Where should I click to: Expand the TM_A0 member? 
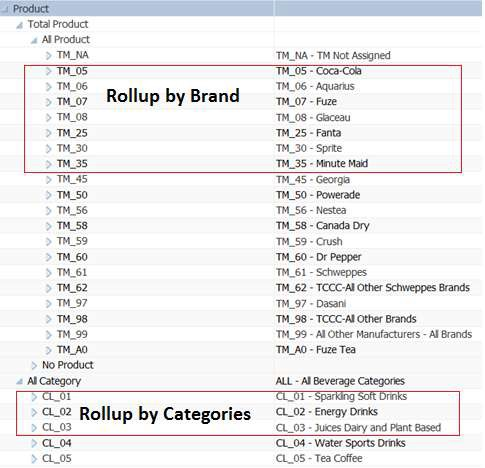(49, 350)
